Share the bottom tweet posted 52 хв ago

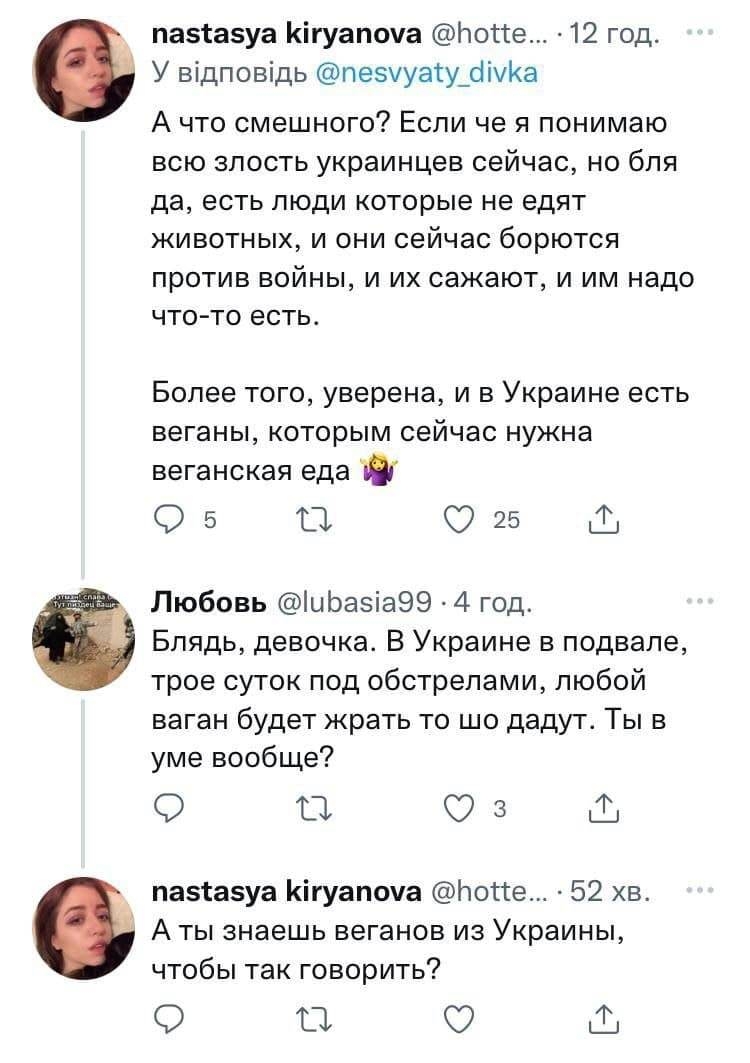(x=606, y=1020)
